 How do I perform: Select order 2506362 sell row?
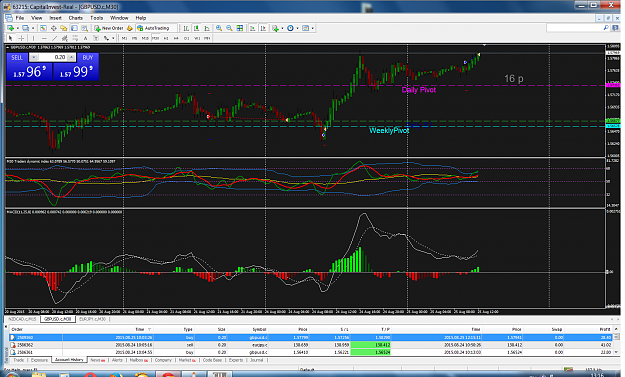pos(312,345)
